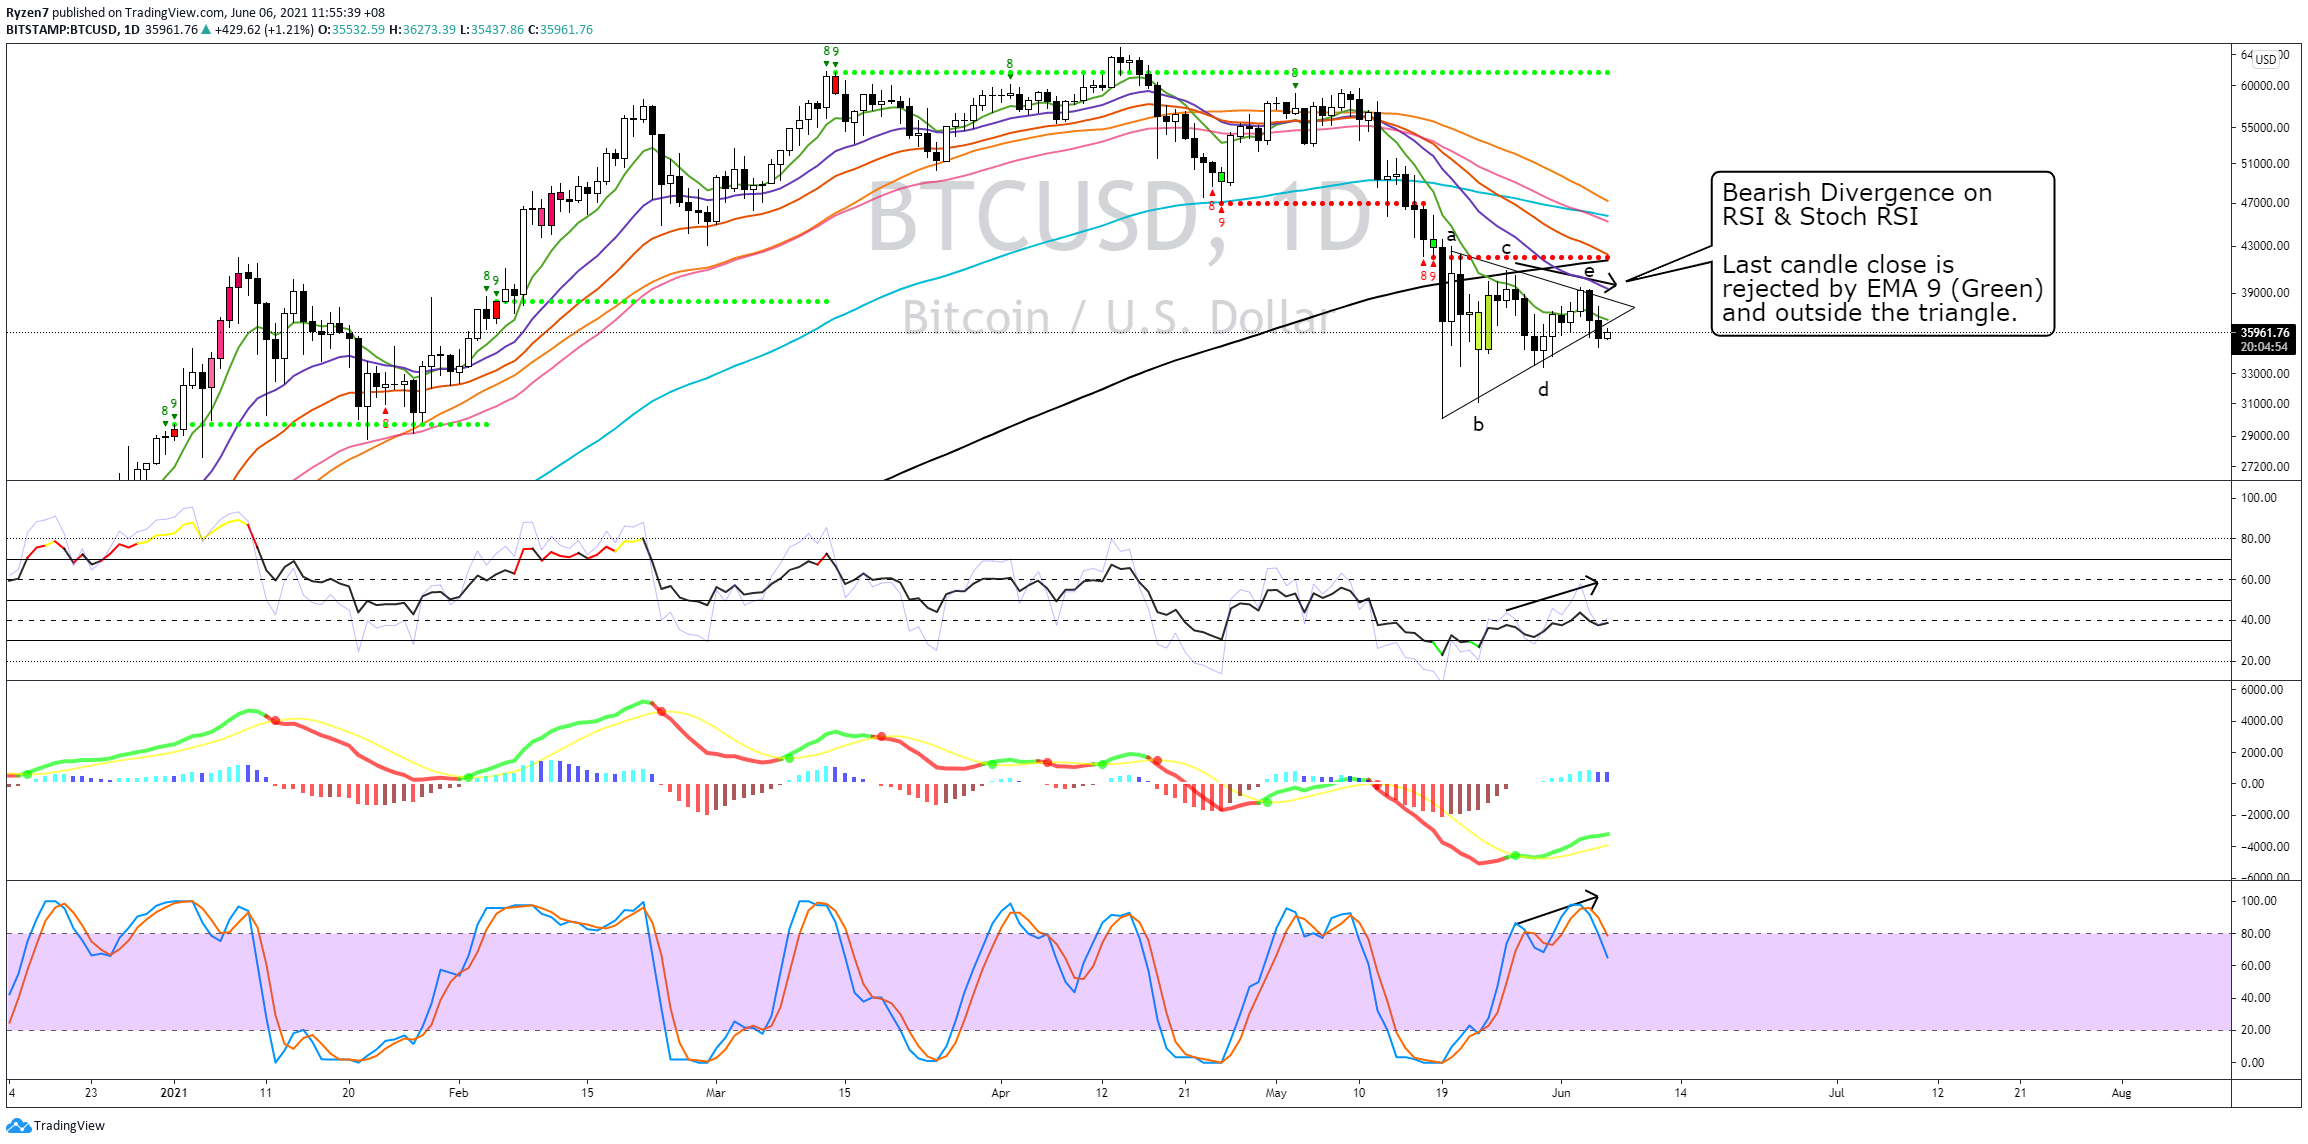Select wave label 'e' near the triangle apex
Screen dimensions: 2308x1144
[1589, 271]
